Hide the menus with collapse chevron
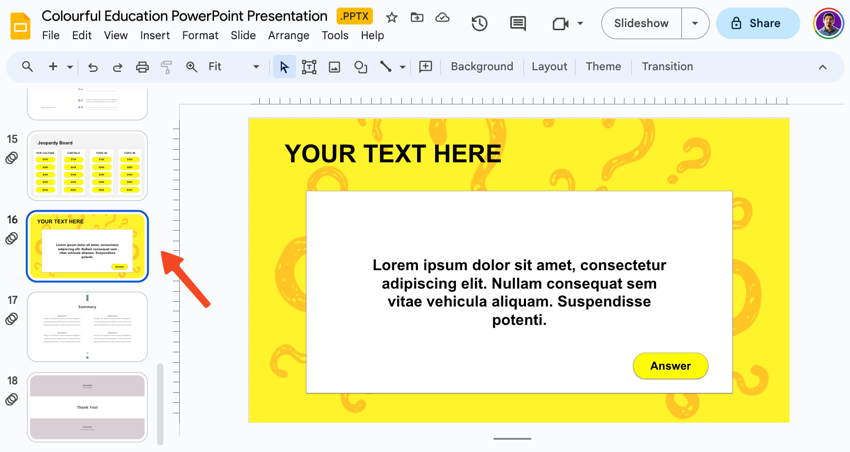The image size is (850, 452). click(822, 67)
